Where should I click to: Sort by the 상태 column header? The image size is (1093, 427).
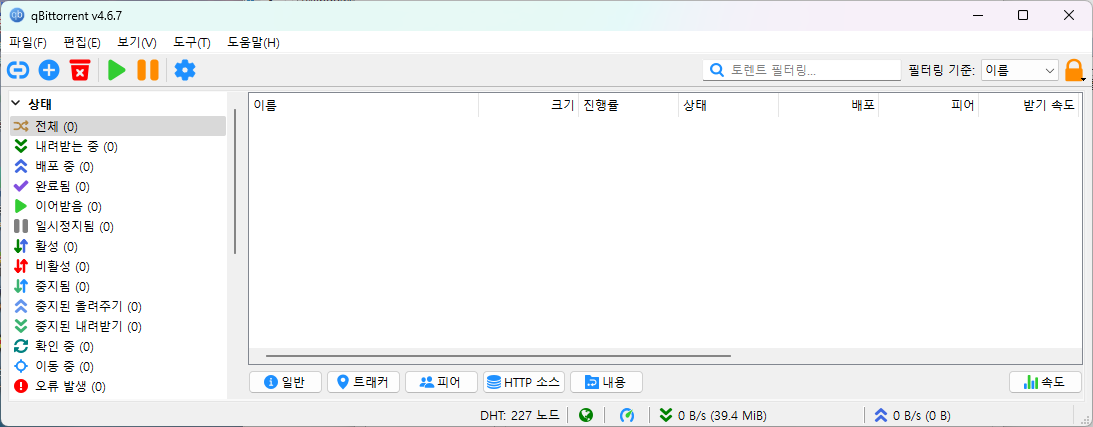(728, 105)
